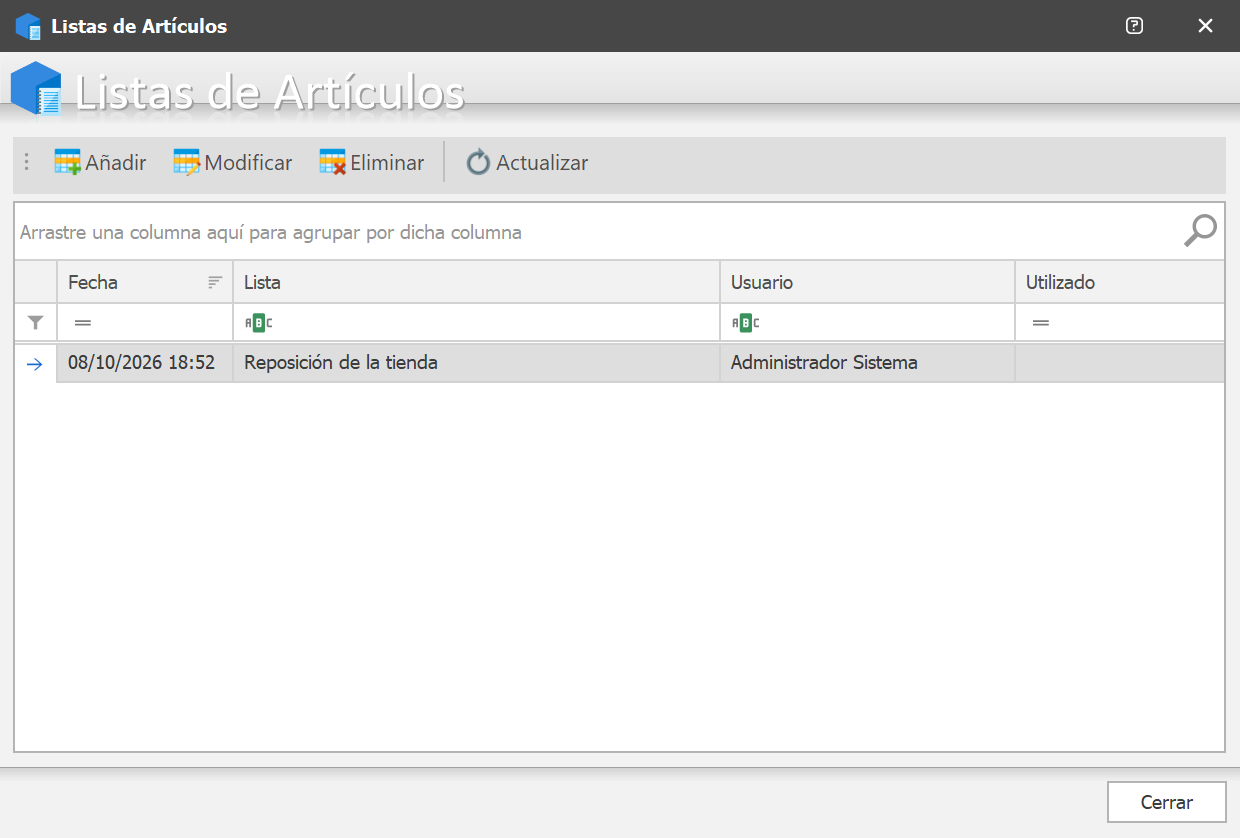Click the Añadir toolbar label
The height and width of the screenshot is (838, 1240).
(x=116, y=163)
